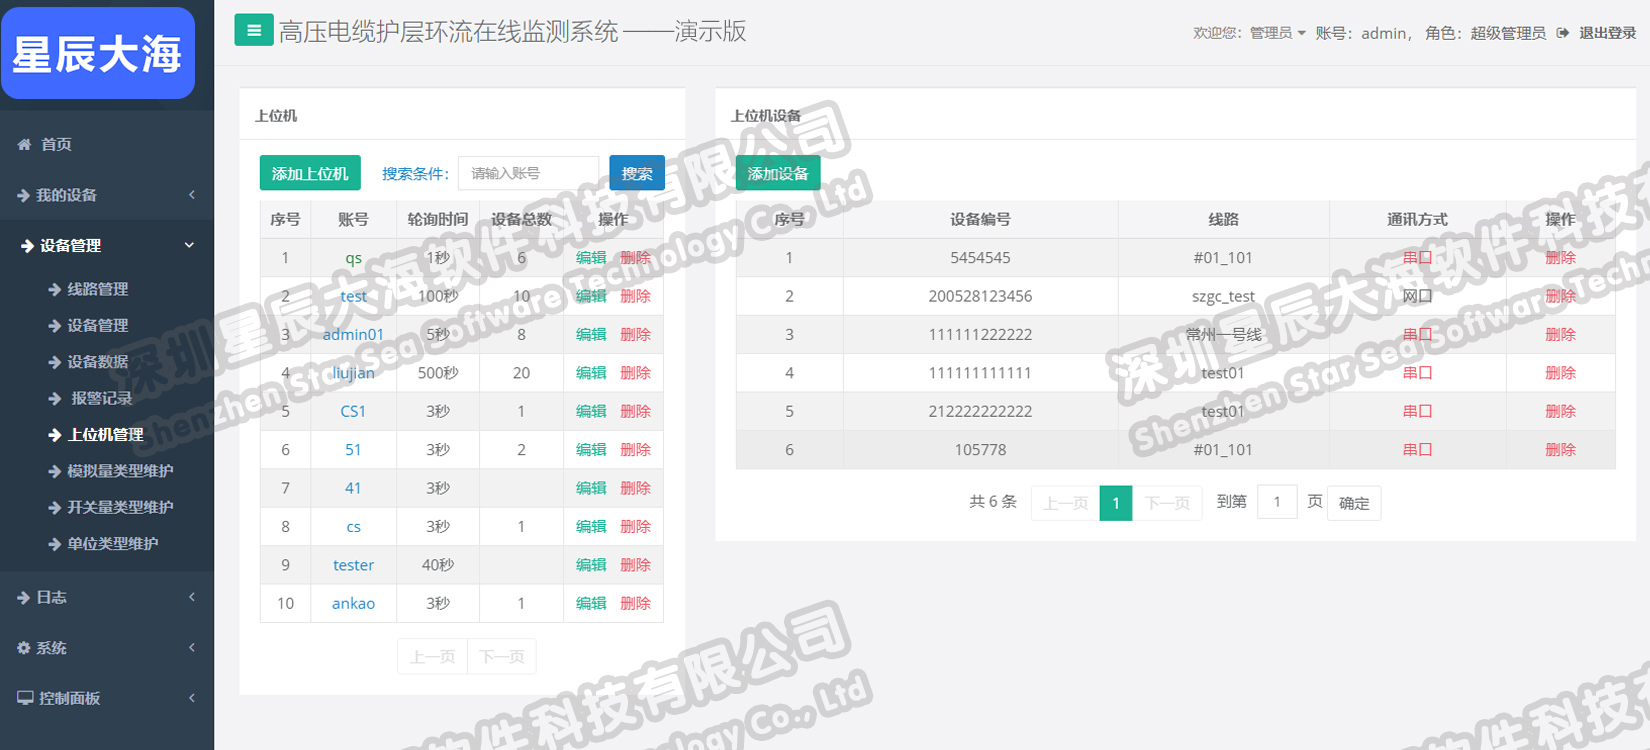Image resolution: width=1650 pixels, height=750 pixels.
Task: Click device number 111111222222
Action: click(x=980, y=334)
